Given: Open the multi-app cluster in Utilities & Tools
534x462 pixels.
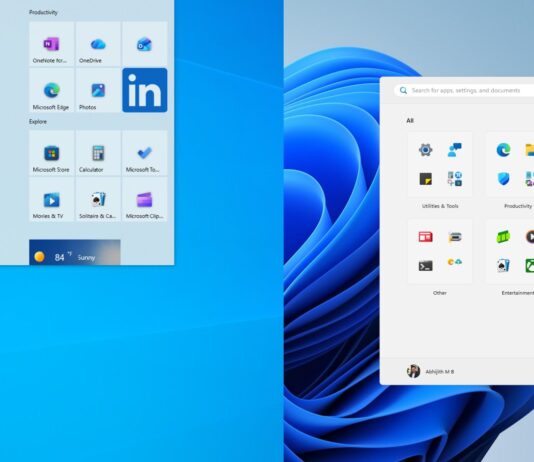Looking at the screenshot, I should [455, 179].
